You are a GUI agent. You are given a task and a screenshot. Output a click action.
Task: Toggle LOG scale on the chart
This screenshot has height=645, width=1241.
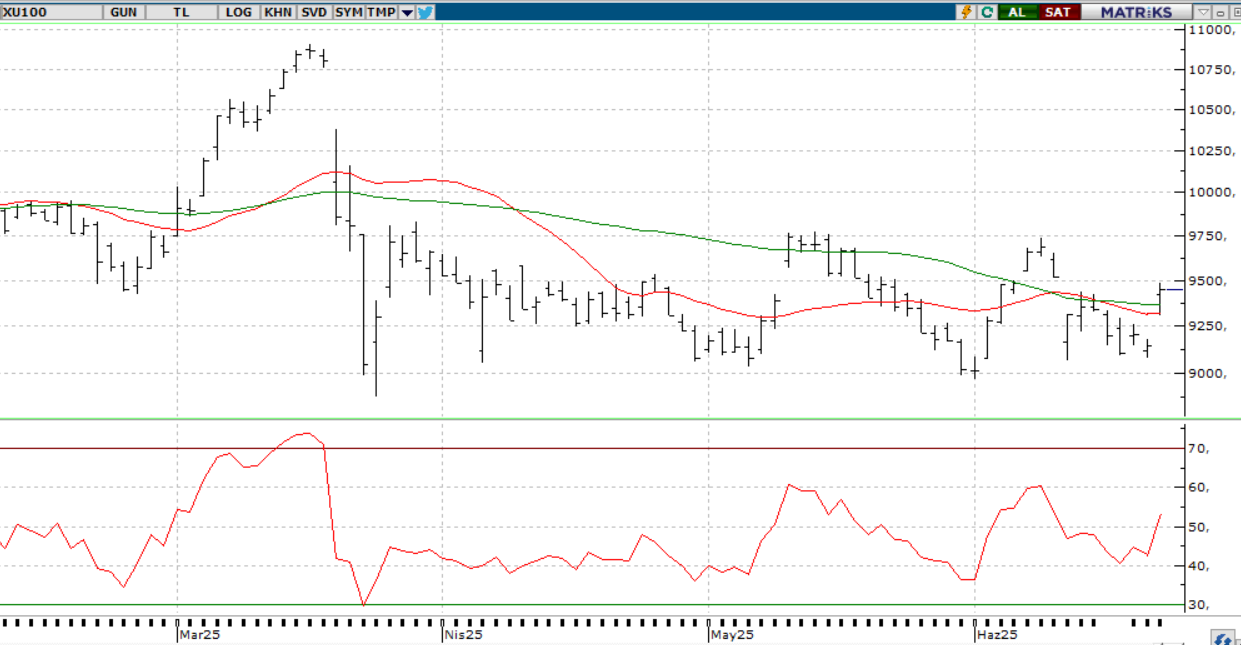[239, 12]
